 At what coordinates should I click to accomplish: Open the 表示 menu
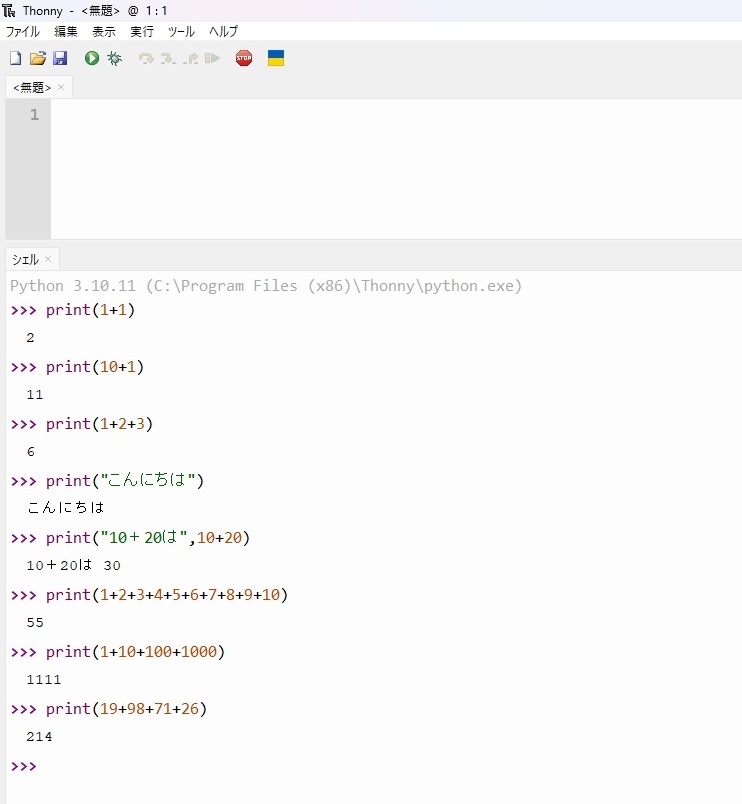pos(104,31)
